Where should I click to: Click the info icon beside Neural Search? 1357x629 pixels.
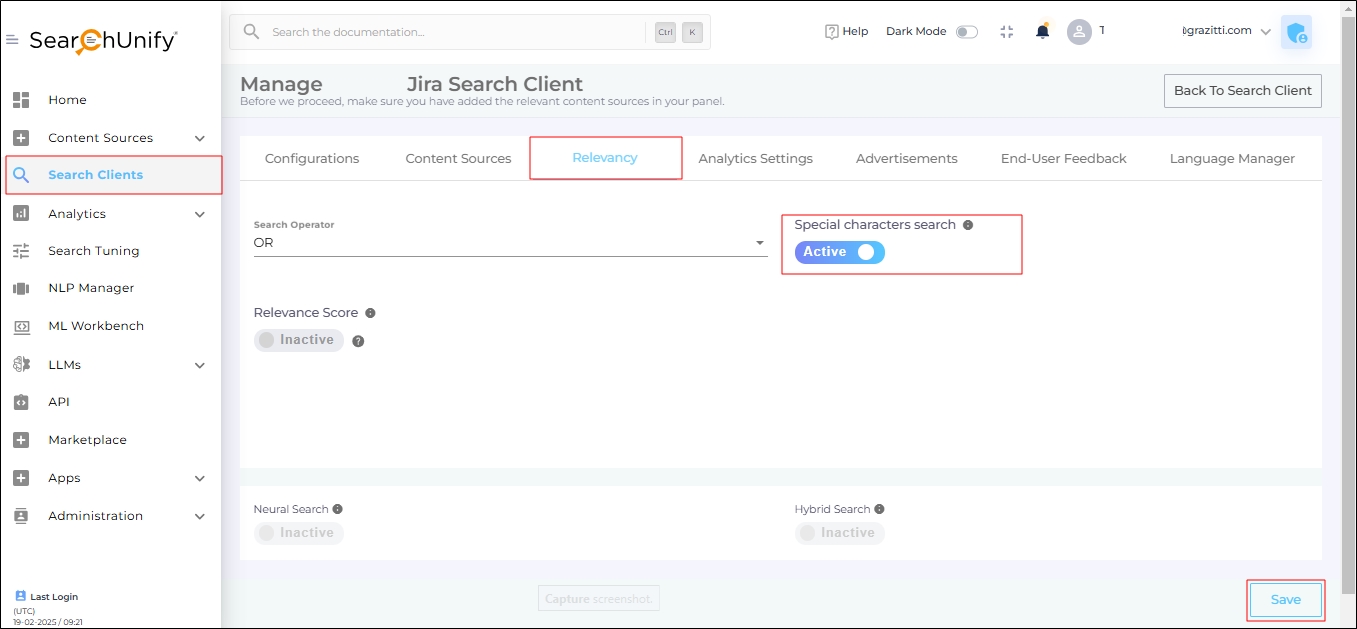pos(338,509)
